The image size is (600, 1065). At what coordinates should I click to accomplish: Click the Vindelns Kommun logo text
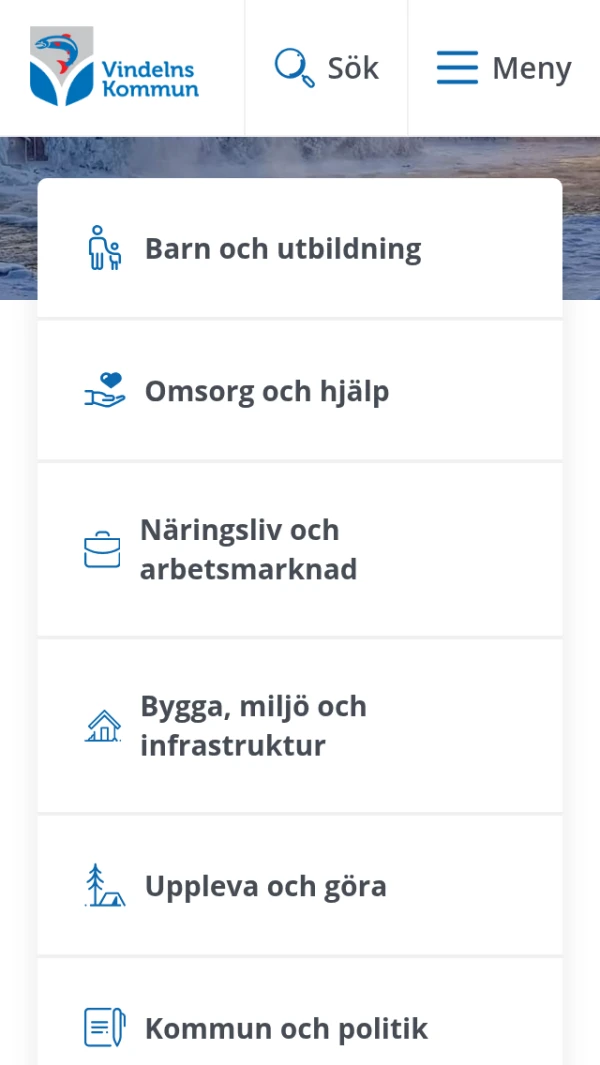coord(150,79)
